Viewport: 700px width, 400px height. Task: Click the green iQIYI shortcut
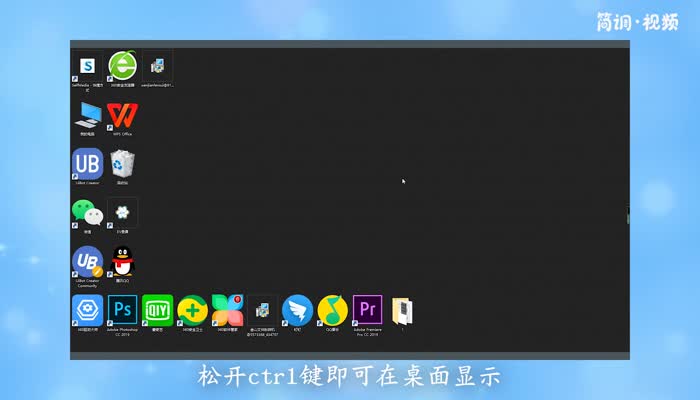(x=157, y=309)
